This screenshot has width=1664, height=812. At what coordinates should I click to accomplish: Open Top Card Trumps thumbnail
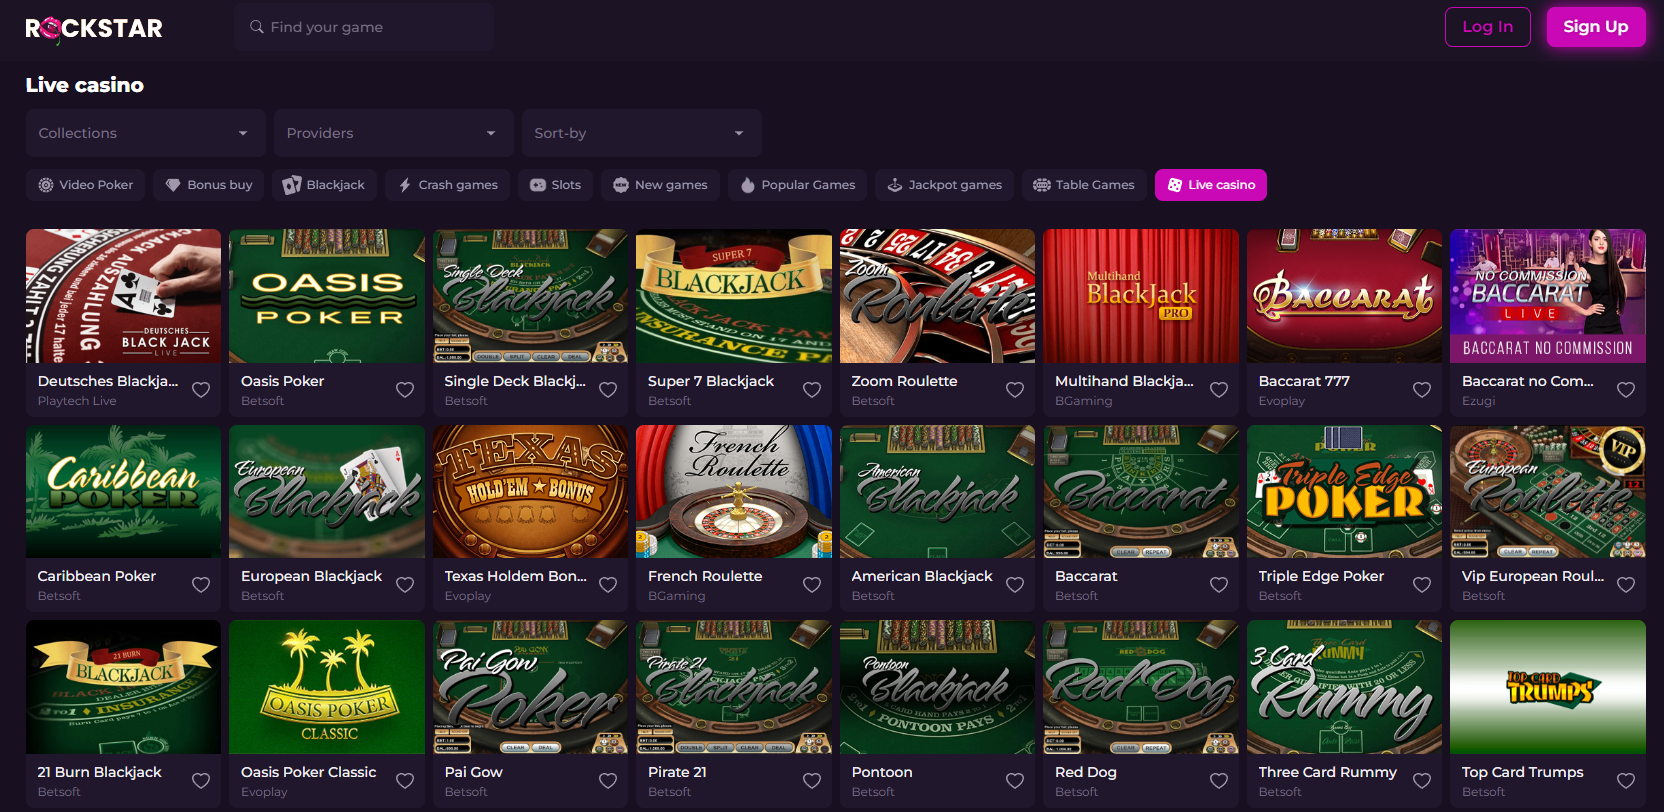point(1548,687)
